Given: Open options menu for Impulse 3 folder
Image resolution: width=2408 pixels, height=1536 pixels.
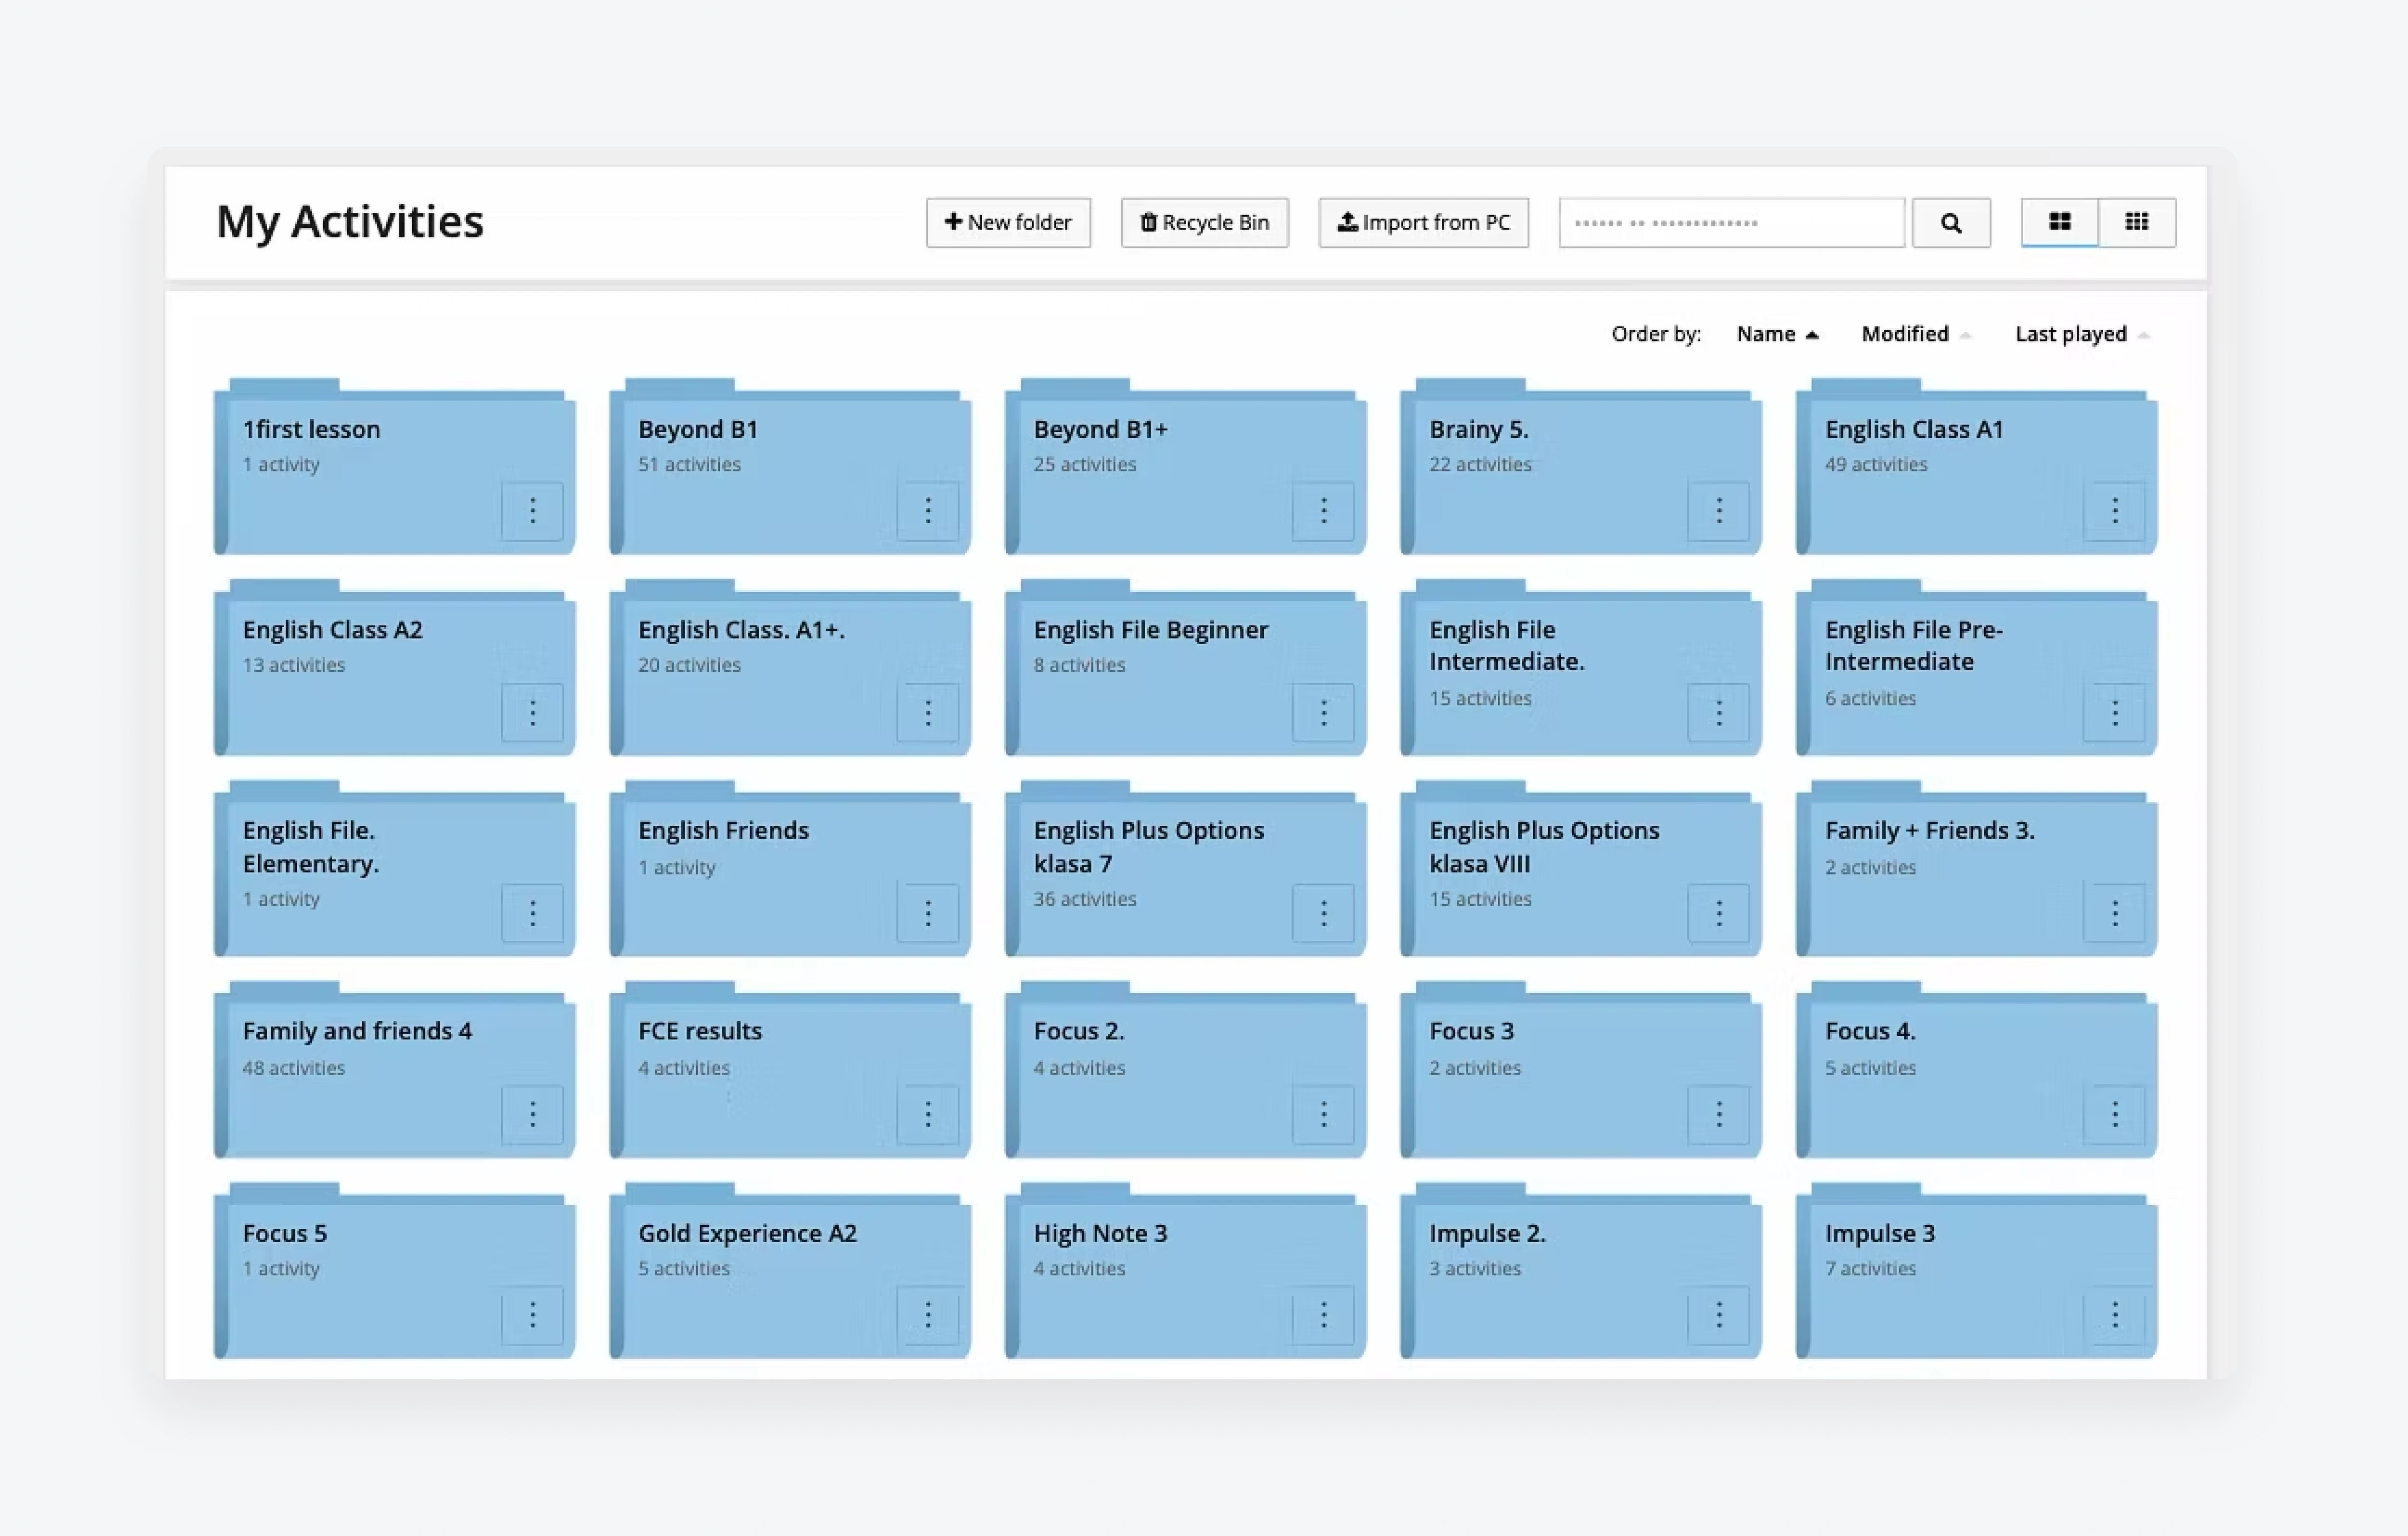Looking at the screenshot, I should point(2114,1315).
